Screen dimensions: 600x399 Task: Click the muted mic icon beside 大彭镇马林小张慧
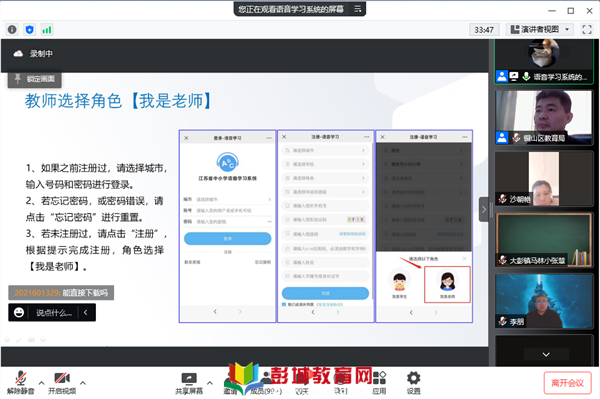[502, 260]
